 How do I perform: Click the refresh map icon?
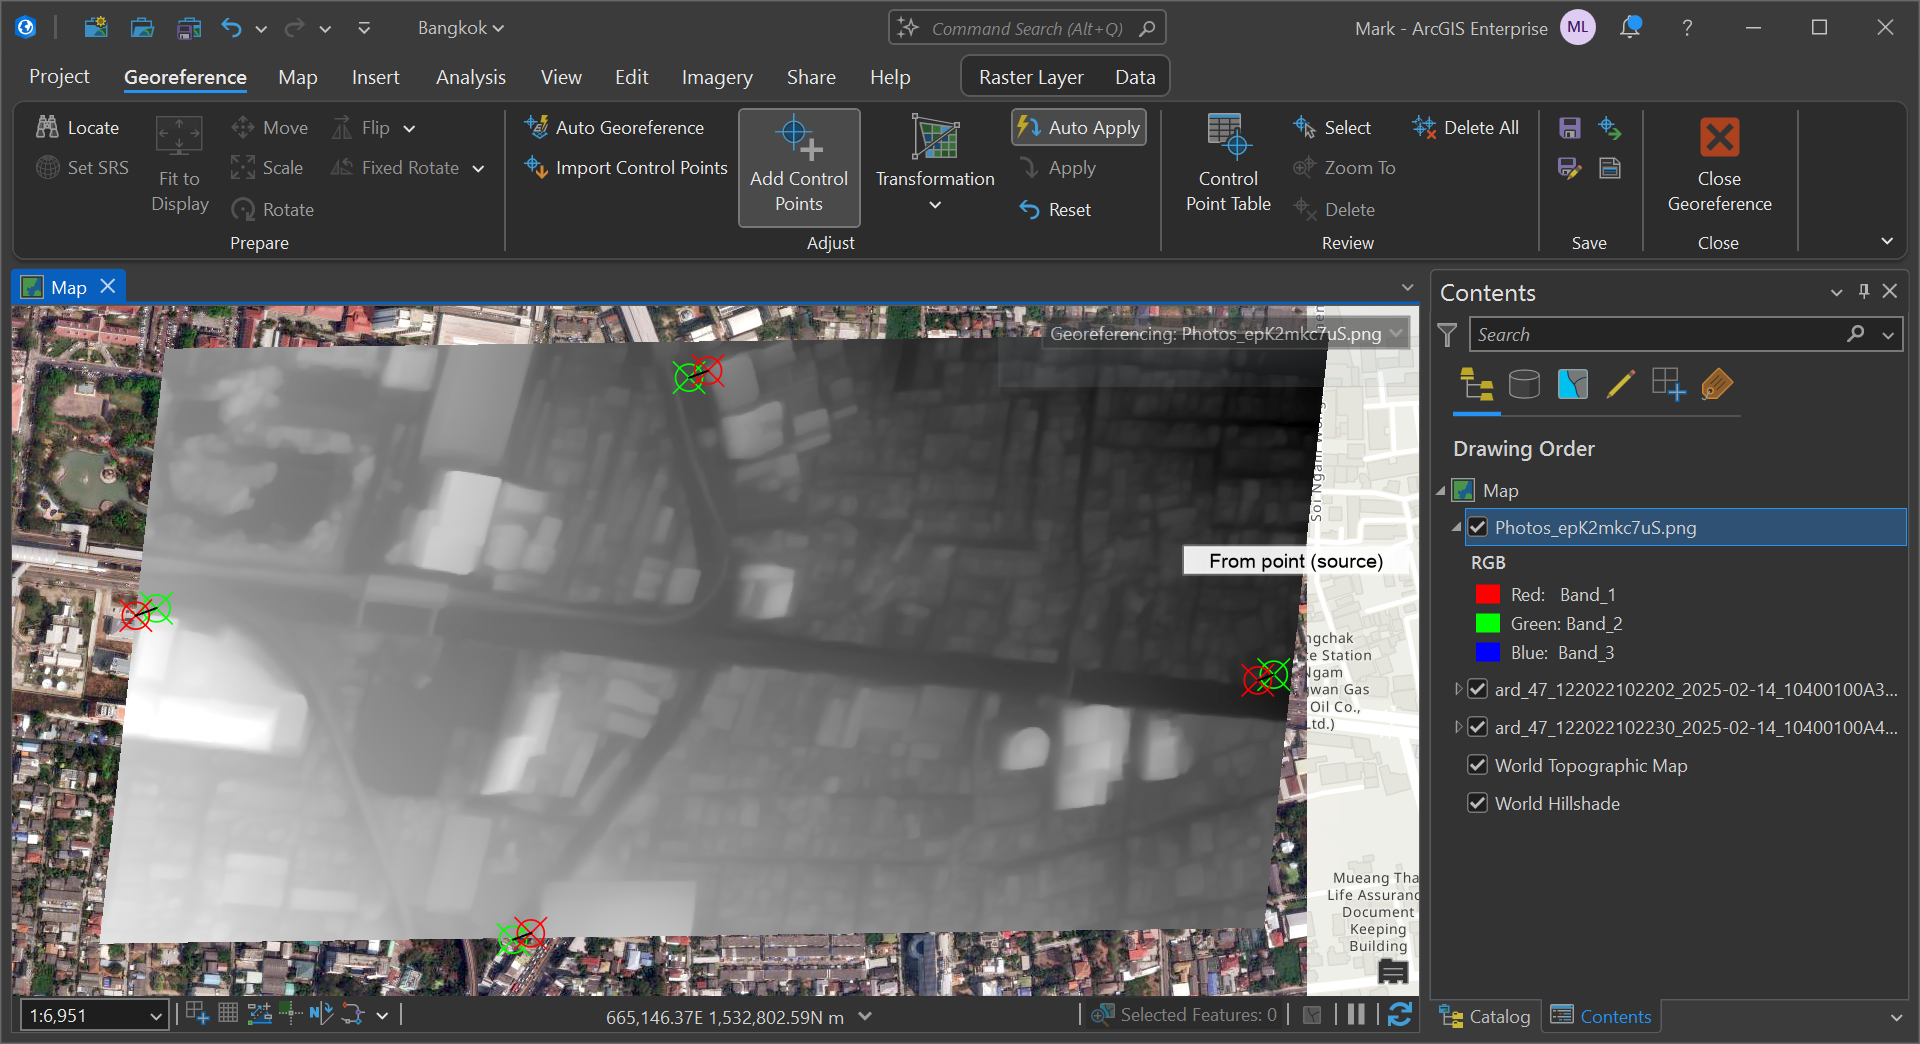click(1400, 1014)
